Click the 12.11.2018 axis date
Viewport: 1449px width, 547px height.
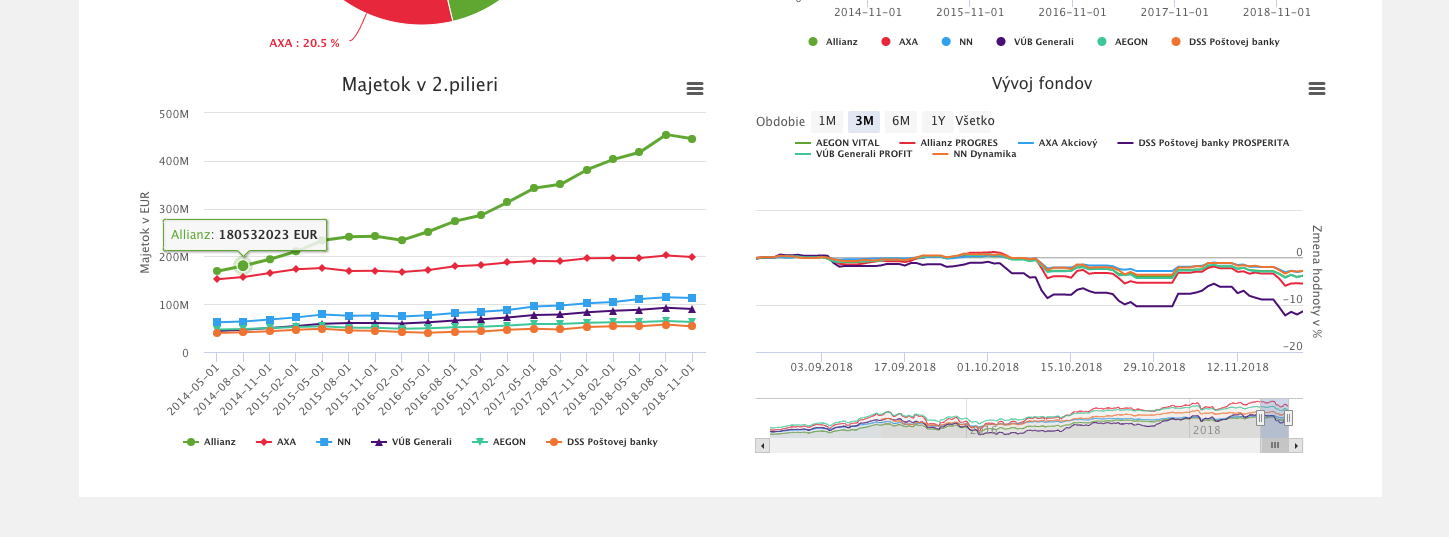pyautogui.click(x=1237, y=367)
